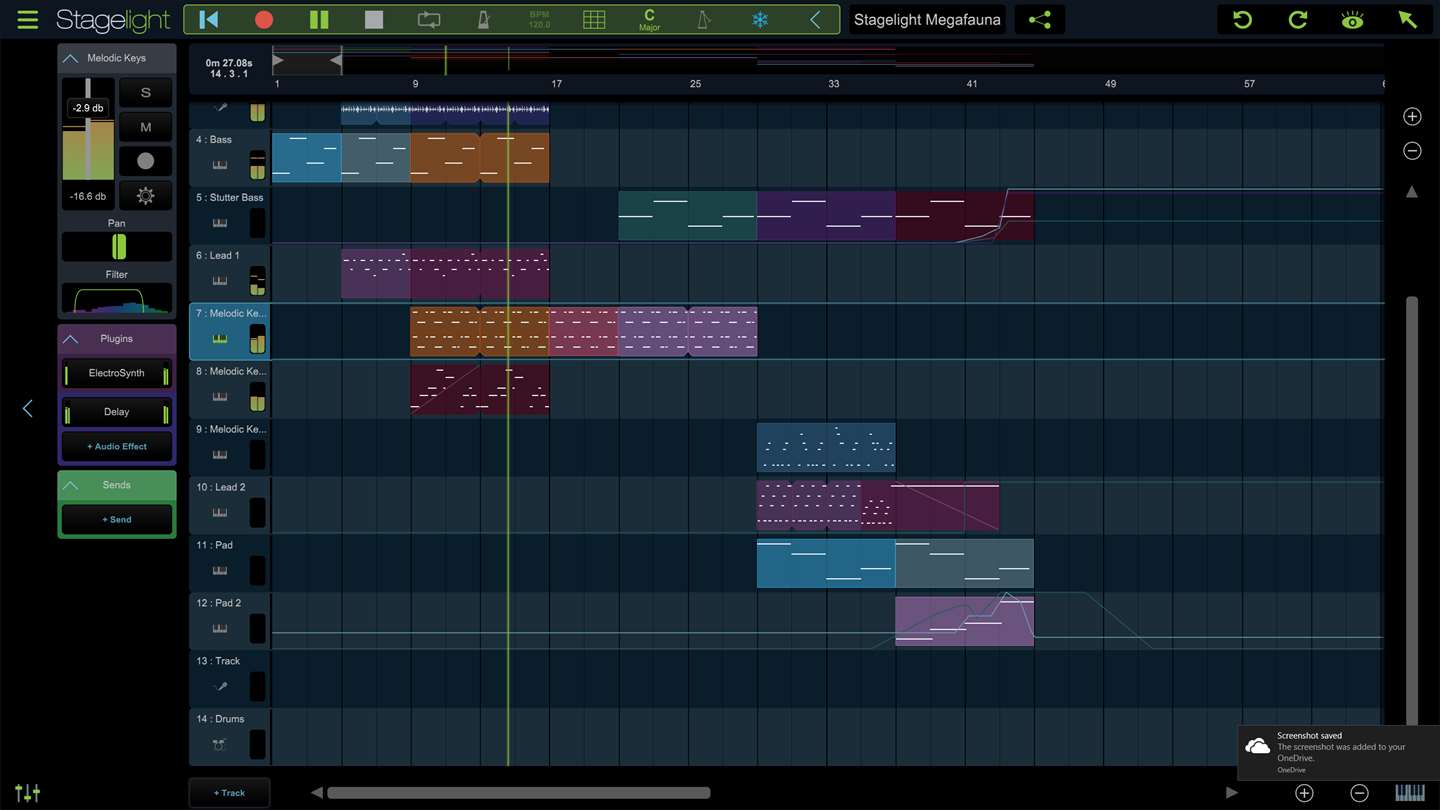Image resolution: width=1440 pixels, height=810 pixels.
Task: Select the '7 : Melodic Ke...' track header
Action: [230, 332]
